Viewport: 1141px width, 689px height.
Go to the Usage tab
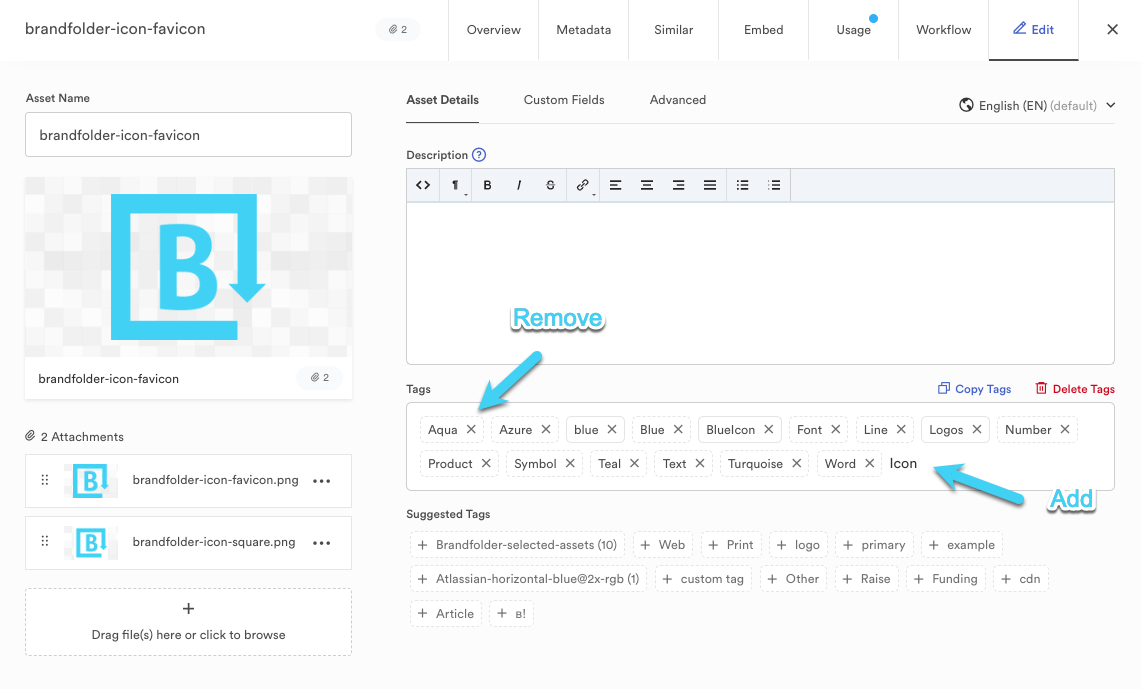[x=854, y=30]
